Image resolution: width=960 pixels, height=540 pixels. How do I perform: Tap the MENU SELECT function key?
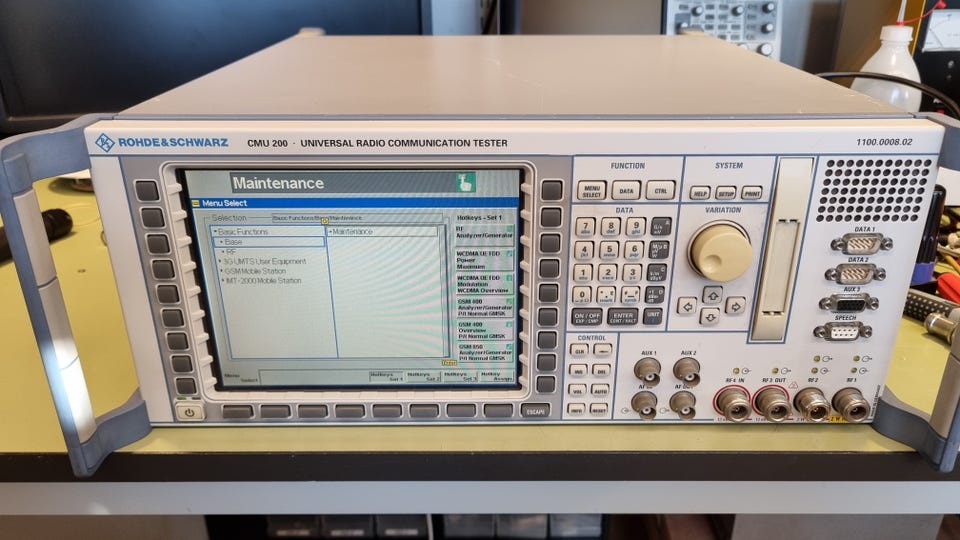pos(591,191)
